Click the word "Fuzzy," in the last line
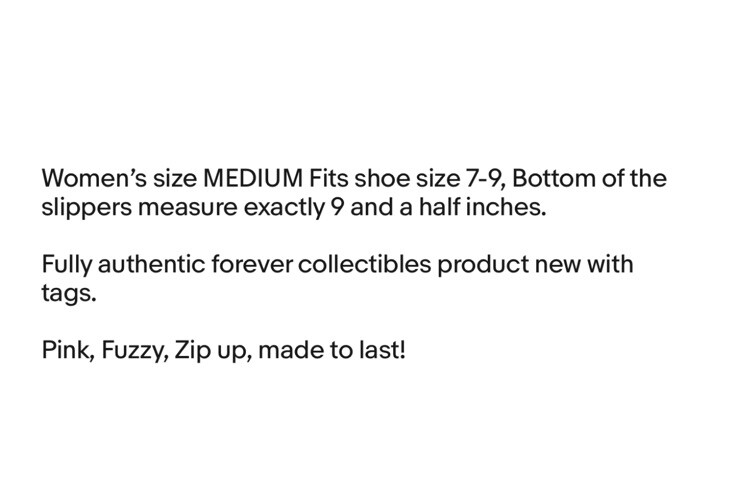 [135, 350]
